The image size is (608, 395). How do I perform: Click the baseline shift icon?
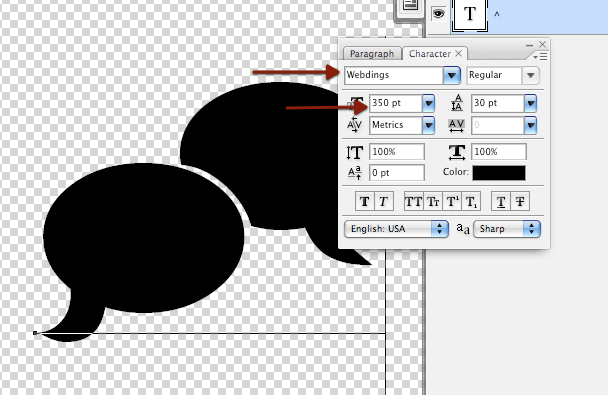(354, 173)
